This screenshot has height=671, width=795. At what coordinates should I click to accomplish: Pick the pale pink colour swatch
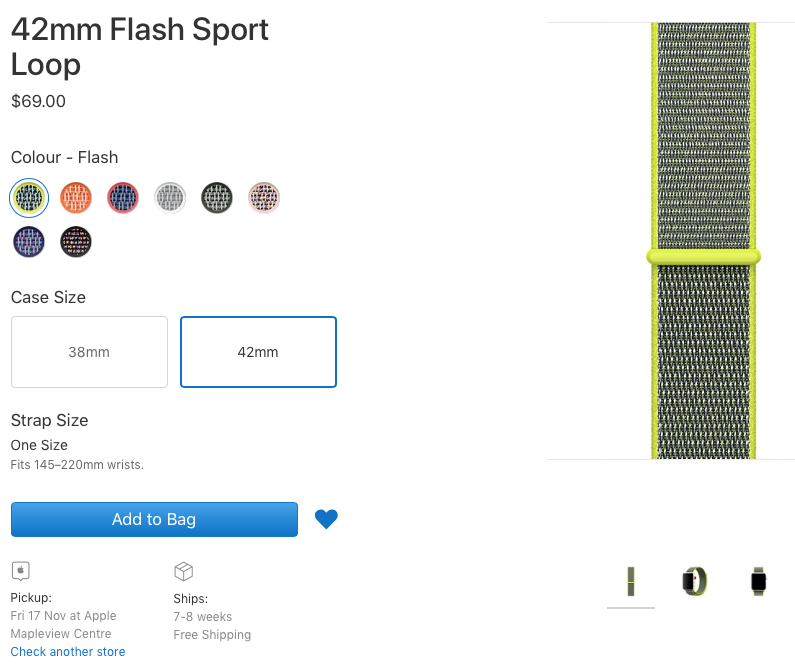pyautogui.click(x=264, y=198)
